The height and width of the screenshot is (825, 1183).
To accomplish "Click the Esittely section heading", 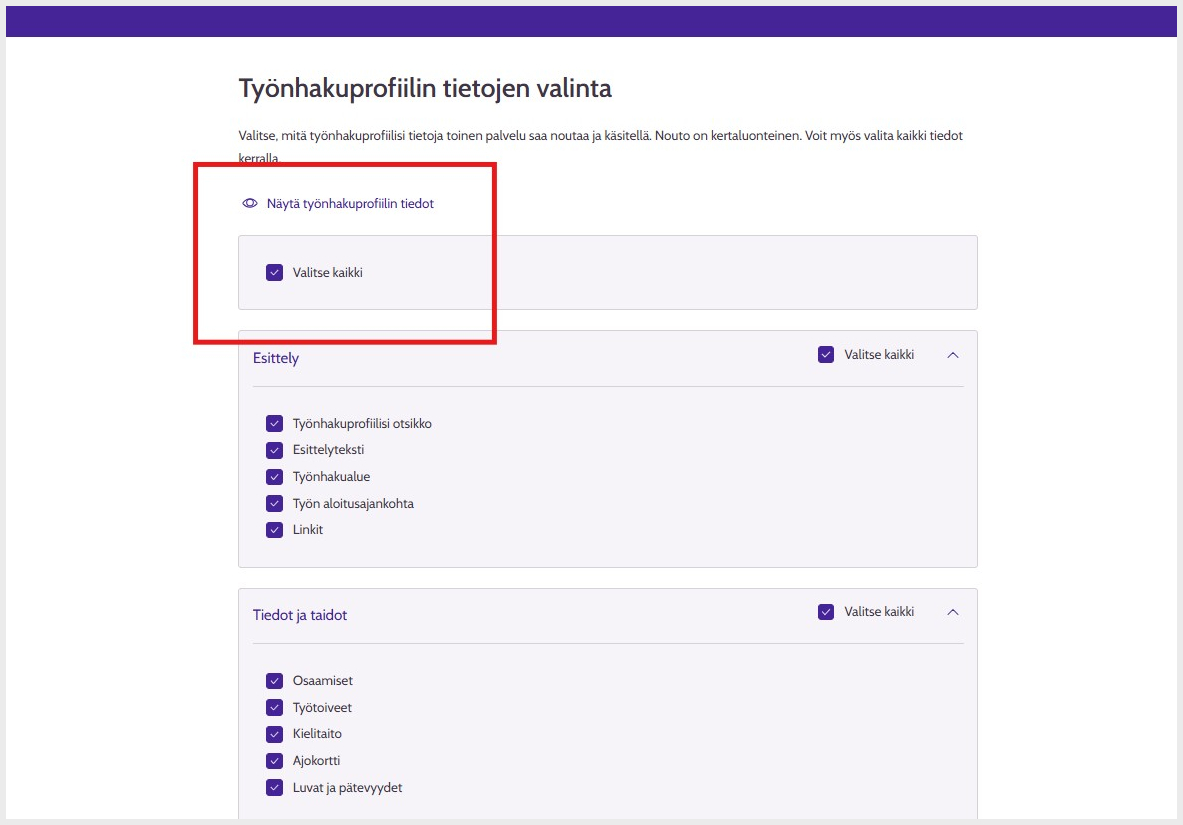I will (276, 358).
